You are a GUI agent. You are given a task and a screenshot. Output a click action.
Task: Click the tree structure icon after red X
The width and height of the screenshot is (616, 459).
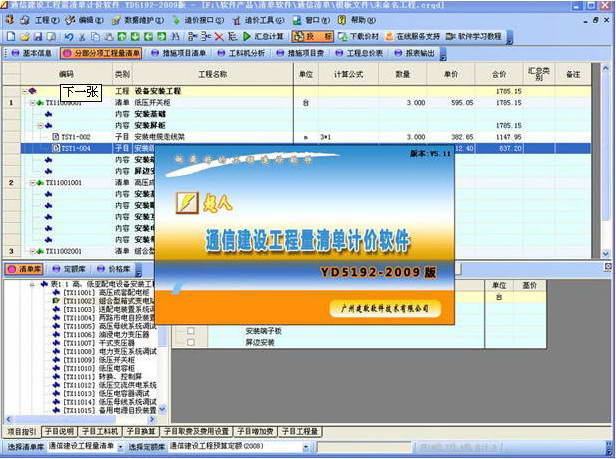(233, 37)
